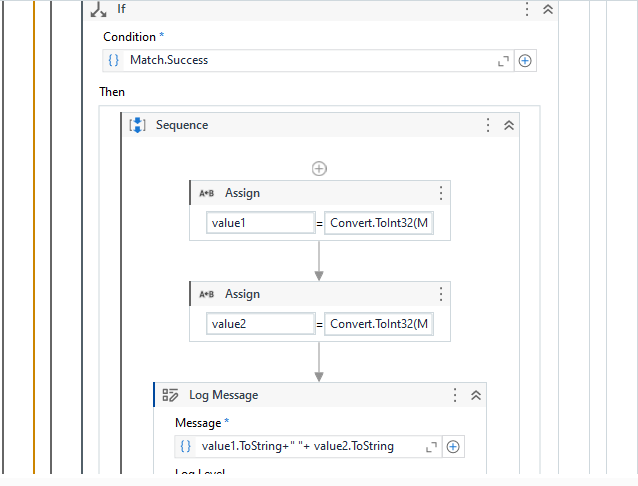Open the If activity options menu

point(527,9)
